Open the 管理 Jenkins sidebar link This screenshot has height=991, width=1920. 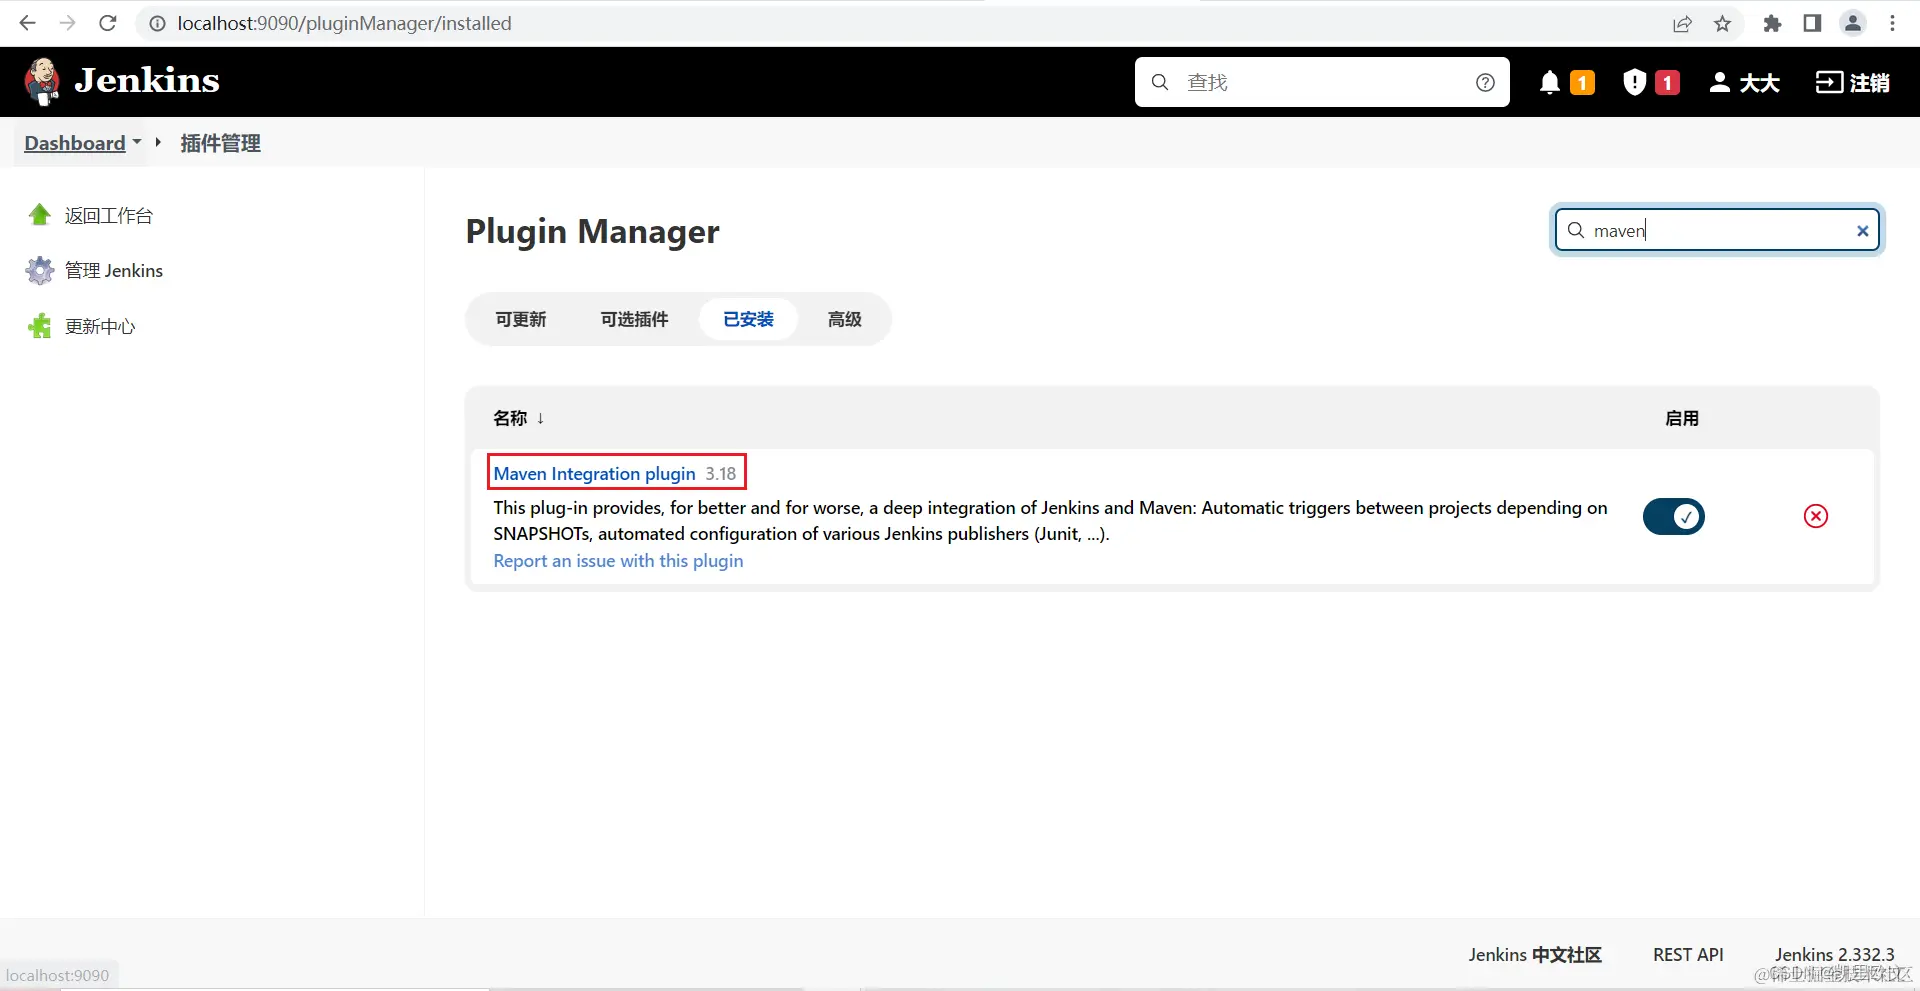114,270
